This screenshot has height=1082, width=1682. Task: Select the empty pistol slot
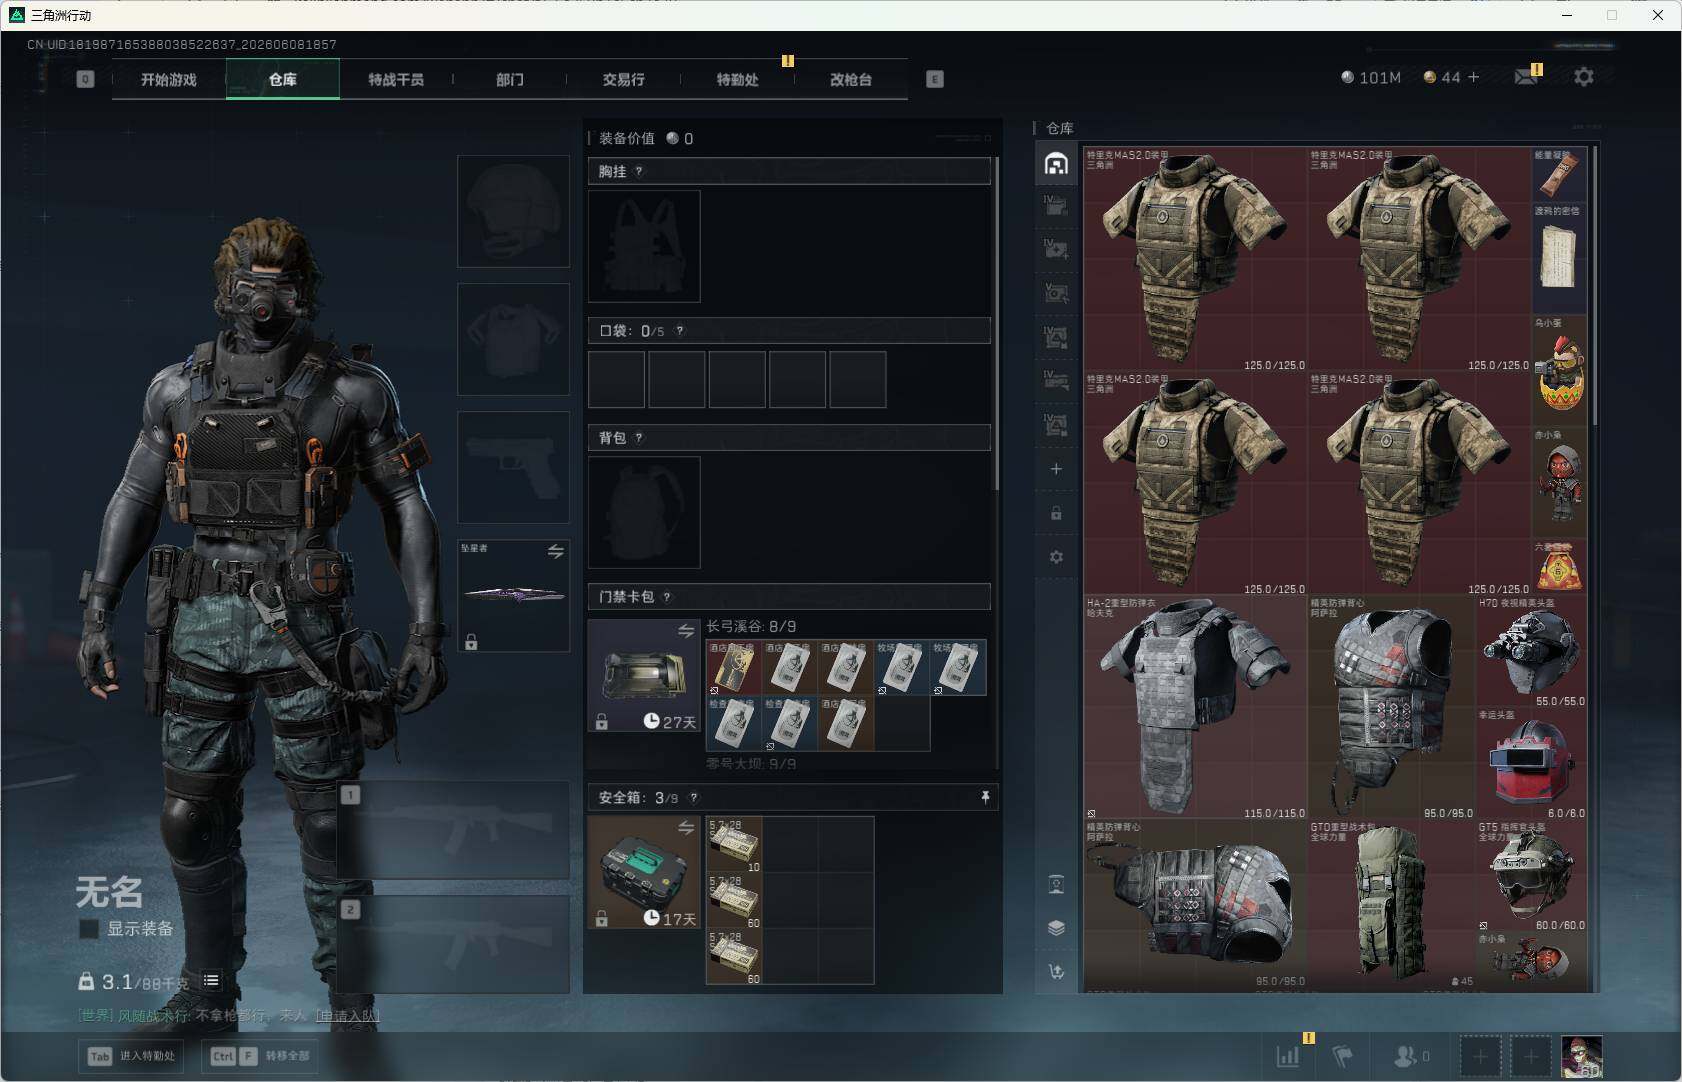[x=513, y=467]
